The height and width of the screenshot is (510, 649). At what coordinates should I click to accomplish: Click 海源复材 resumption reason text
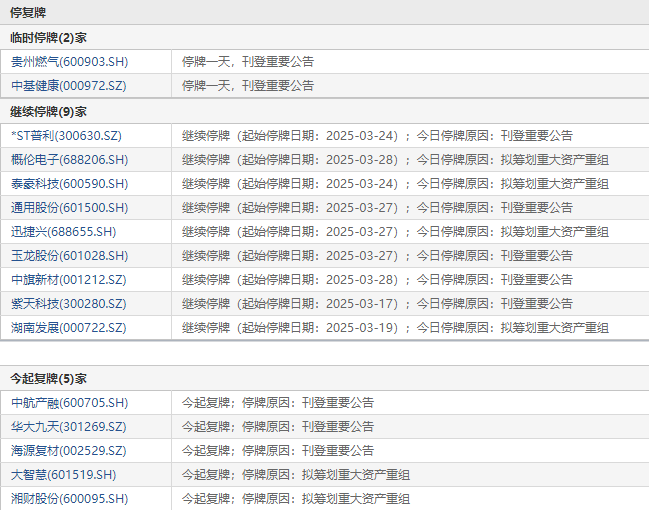278,451
